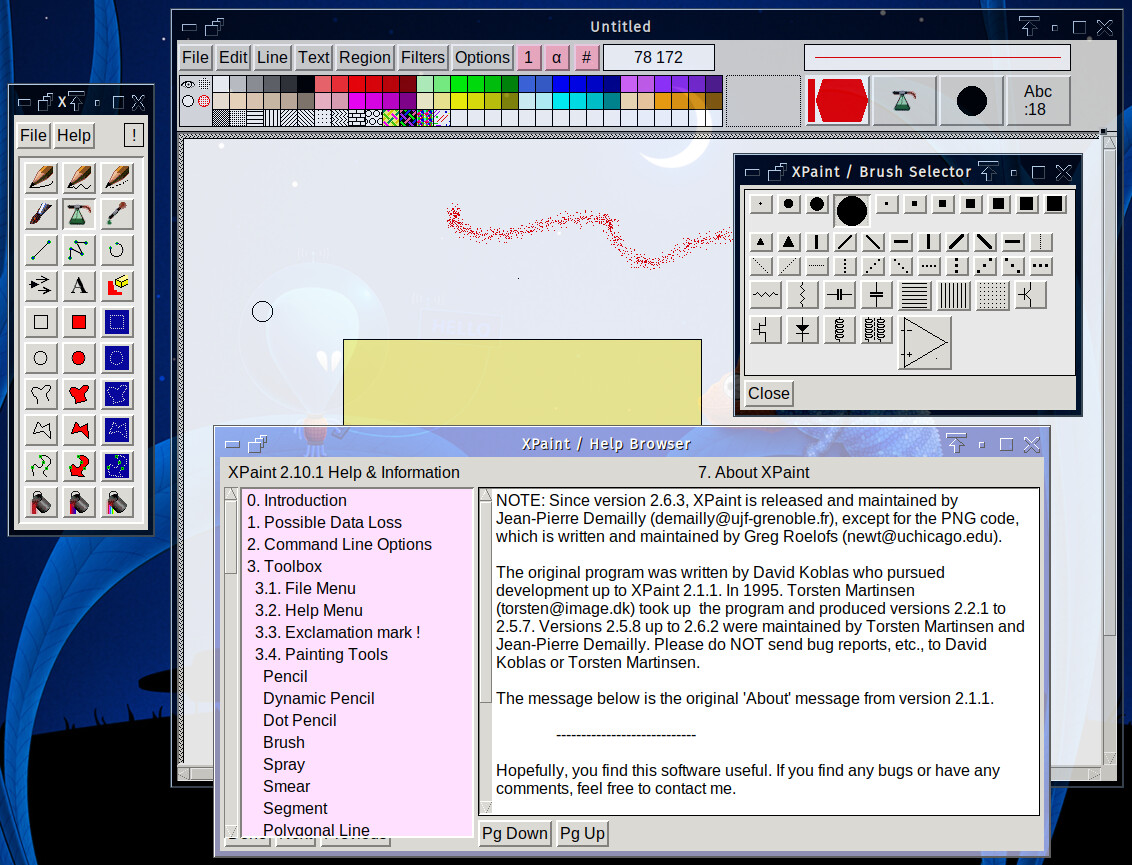Open the toolbox File menu

(33, 136)
